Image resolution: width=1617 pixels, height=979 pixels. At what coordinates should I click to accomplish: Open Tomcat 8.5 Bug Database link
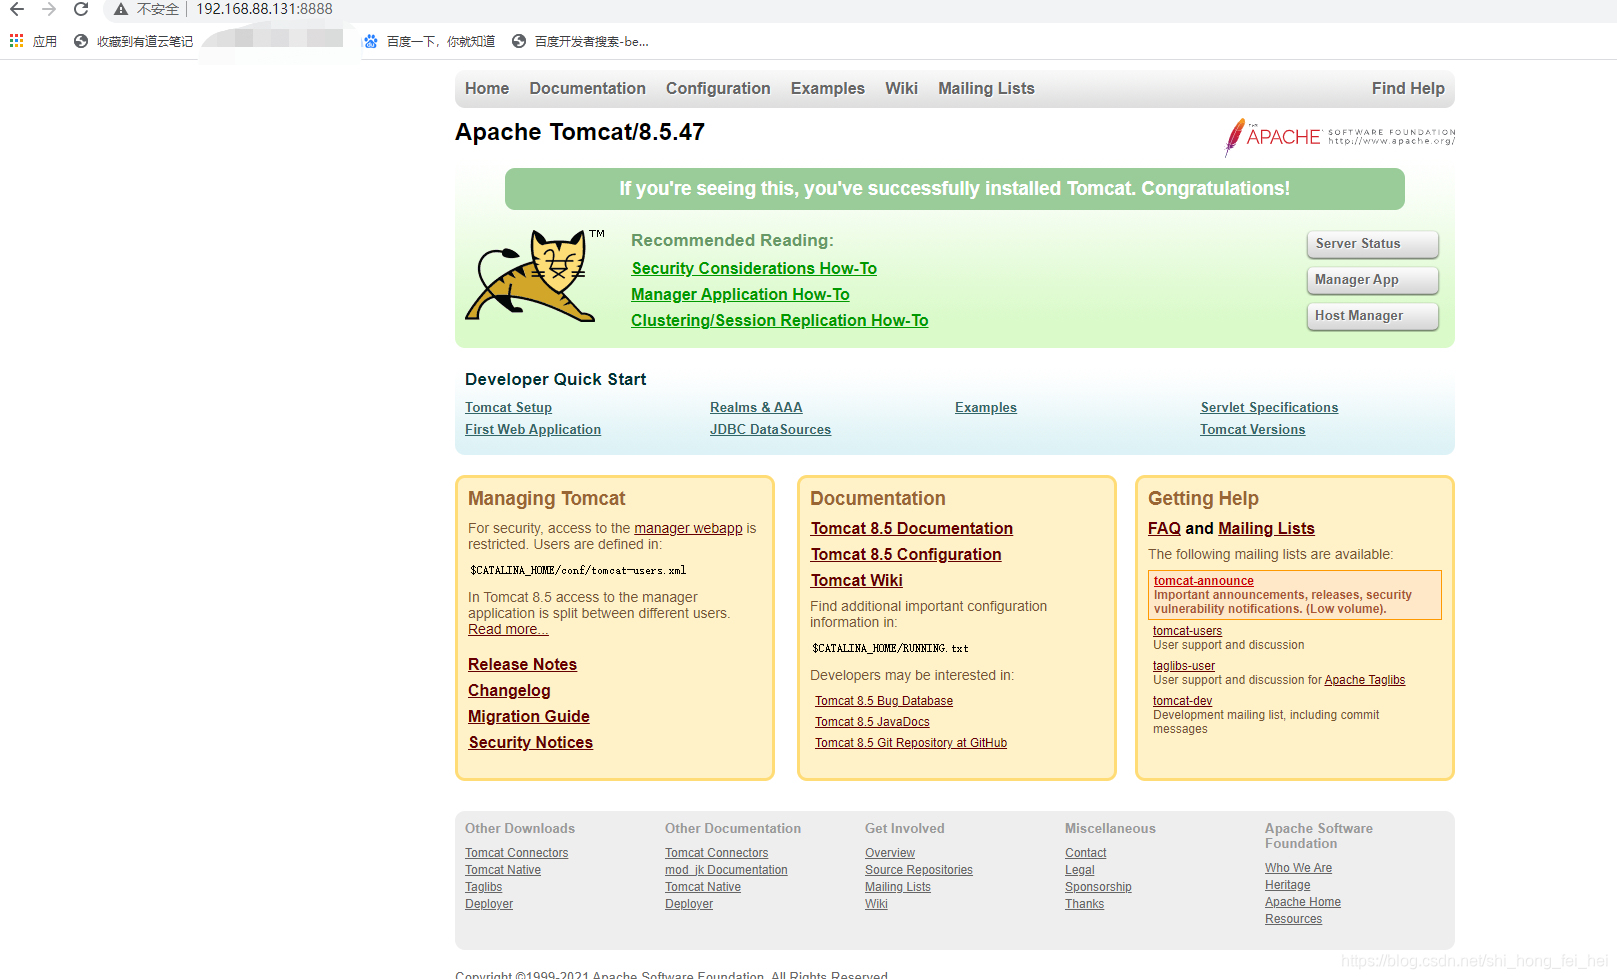884,701
